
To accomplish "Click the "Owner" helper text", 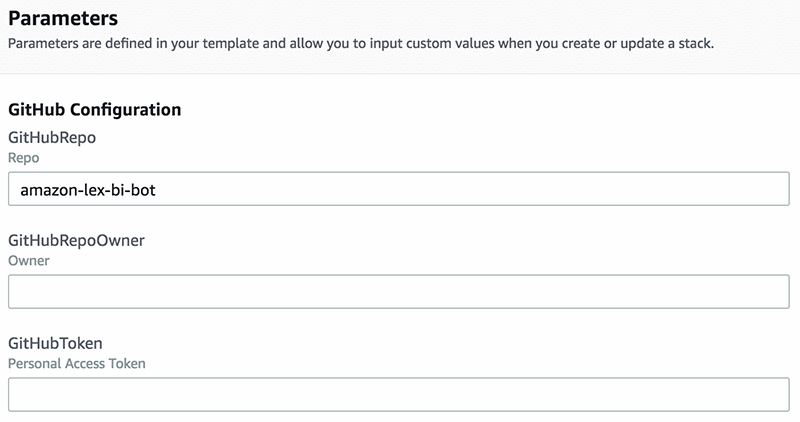I will (x=28, y=261).
